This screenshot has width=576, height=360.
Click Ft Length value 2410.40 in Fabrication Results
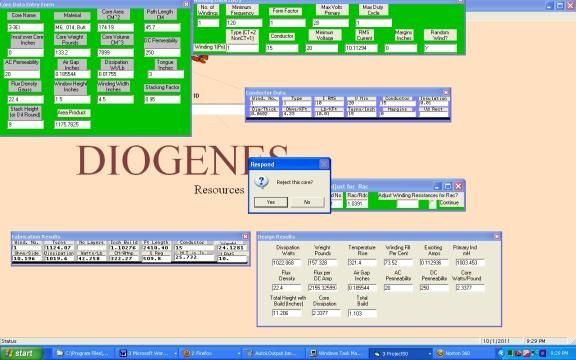point(156,248)
